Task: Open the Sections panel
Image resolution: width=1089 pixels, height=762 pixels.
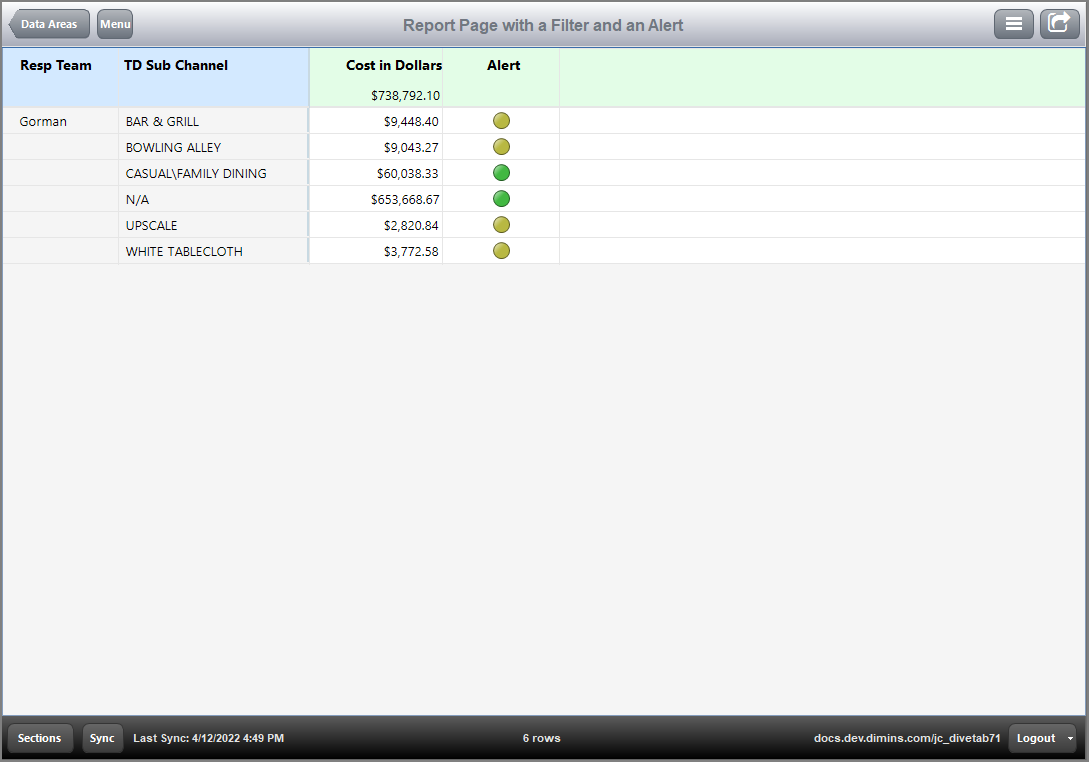Action: 40,738
